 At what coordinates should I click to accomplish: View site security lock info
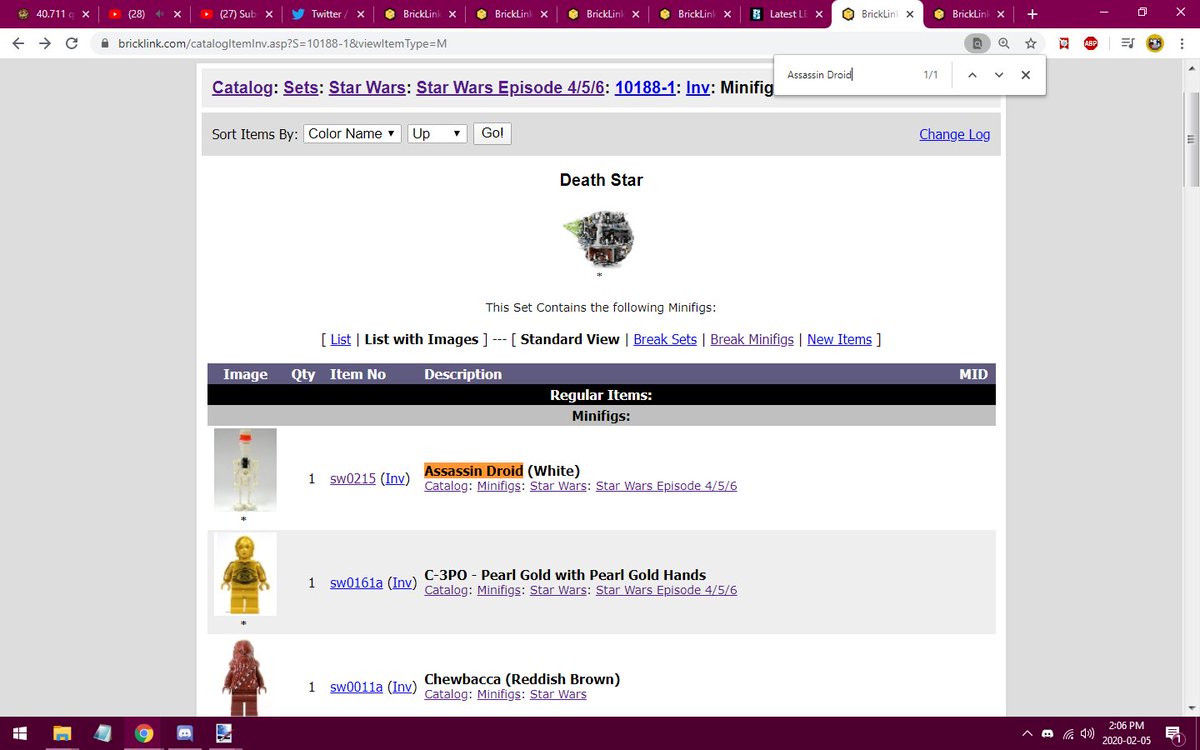[106, 44]
